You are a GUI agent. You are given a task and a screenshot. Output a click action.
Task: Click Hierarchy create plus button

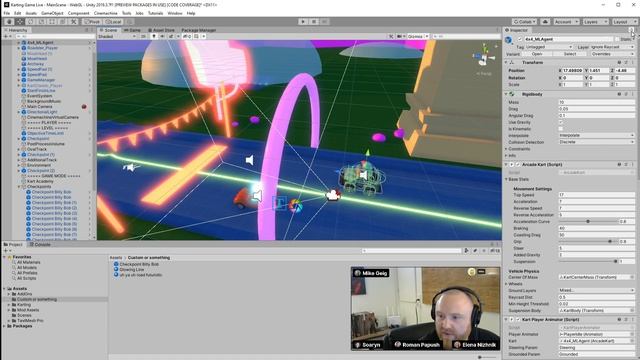pos(6,36)
